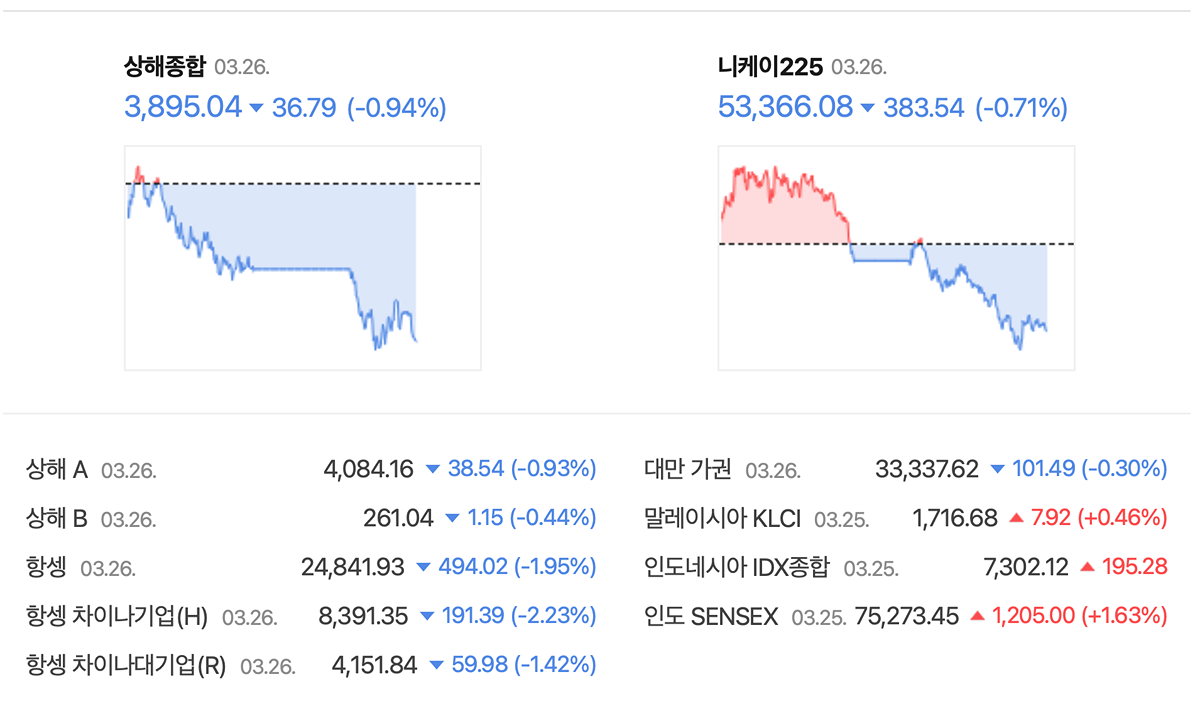Click the up triangle for 인도네시아 IDX종합
The height and width of the screenshot is (711, 1200).
click(1087, 567)
